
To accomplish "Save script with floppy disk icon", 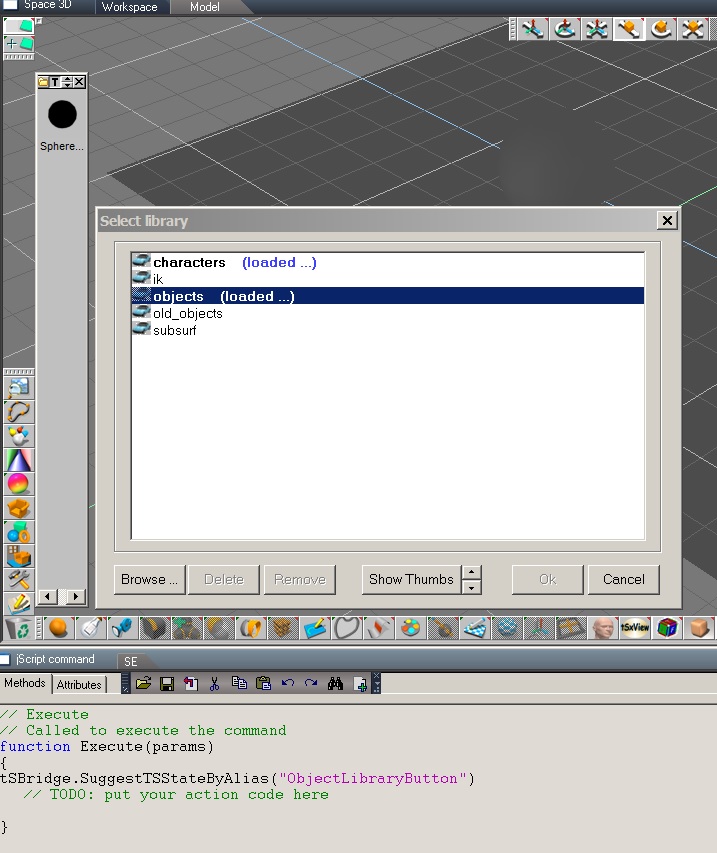I will pyautogui.click(x=167, y=683).
